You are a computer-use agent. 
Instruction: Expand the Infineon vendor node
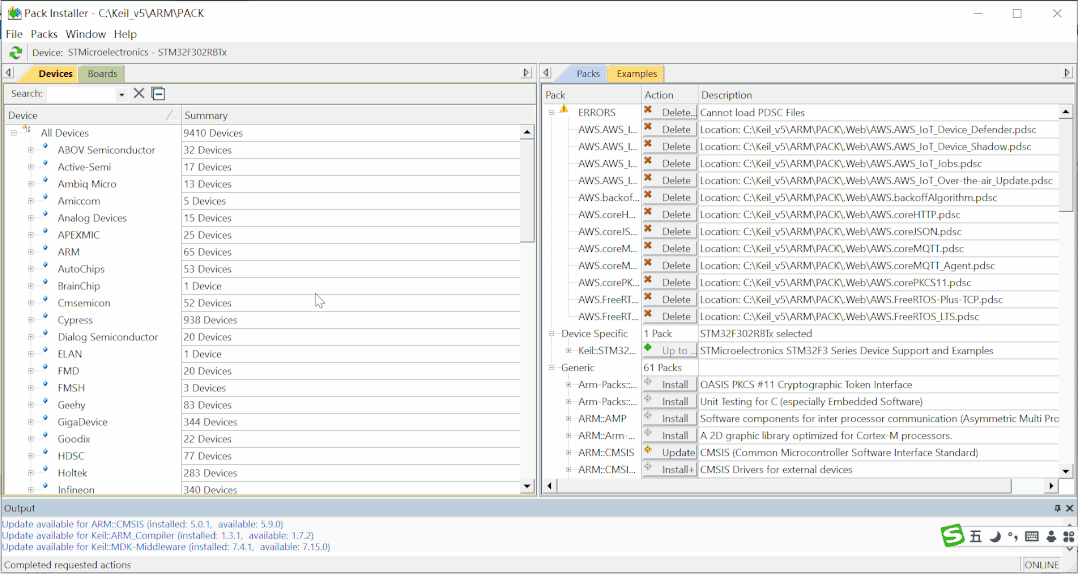(31, 490)
